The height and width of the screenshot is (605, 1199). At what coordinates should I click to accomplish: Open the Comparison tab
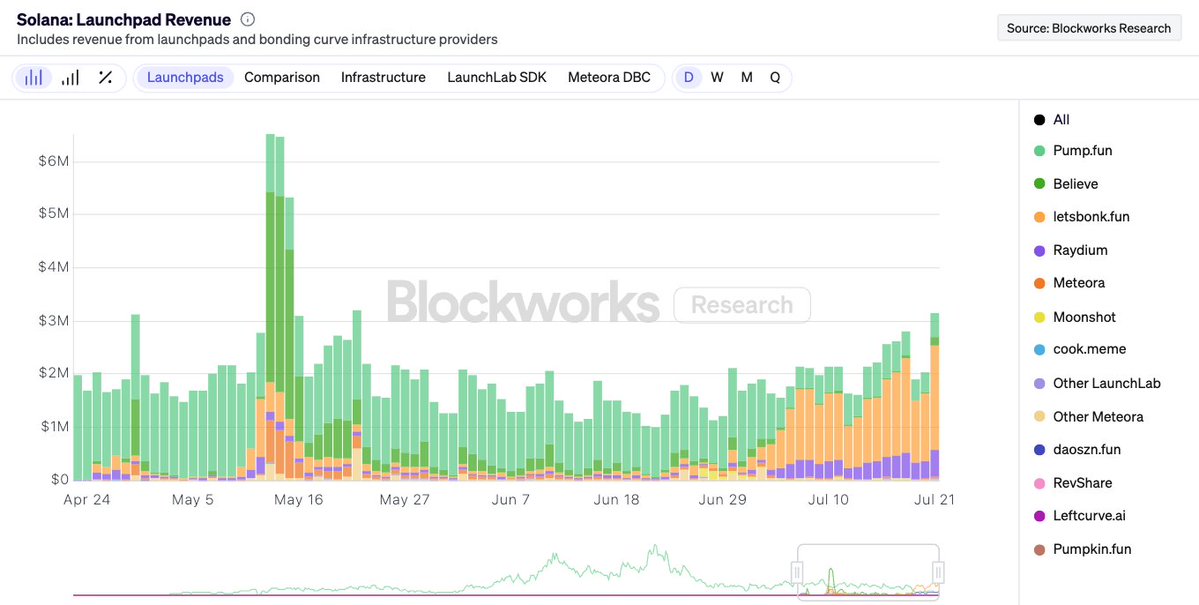pos(282,77)
